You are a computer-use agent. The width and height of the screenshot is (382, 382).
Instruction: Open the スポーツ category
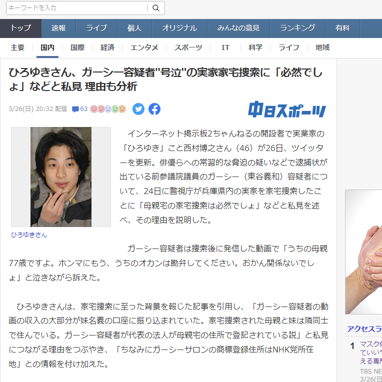pyautogui.click(x=188, y=48)
